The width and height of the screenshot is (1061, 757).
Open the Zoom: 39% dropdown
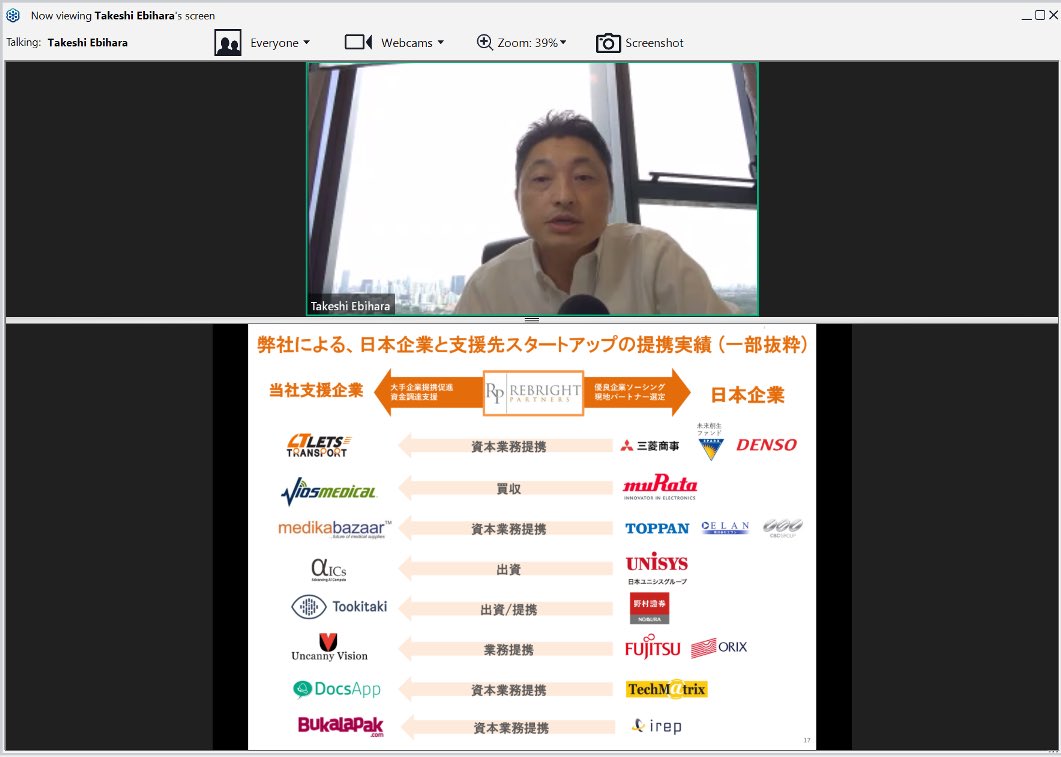[x=532, y=43]
